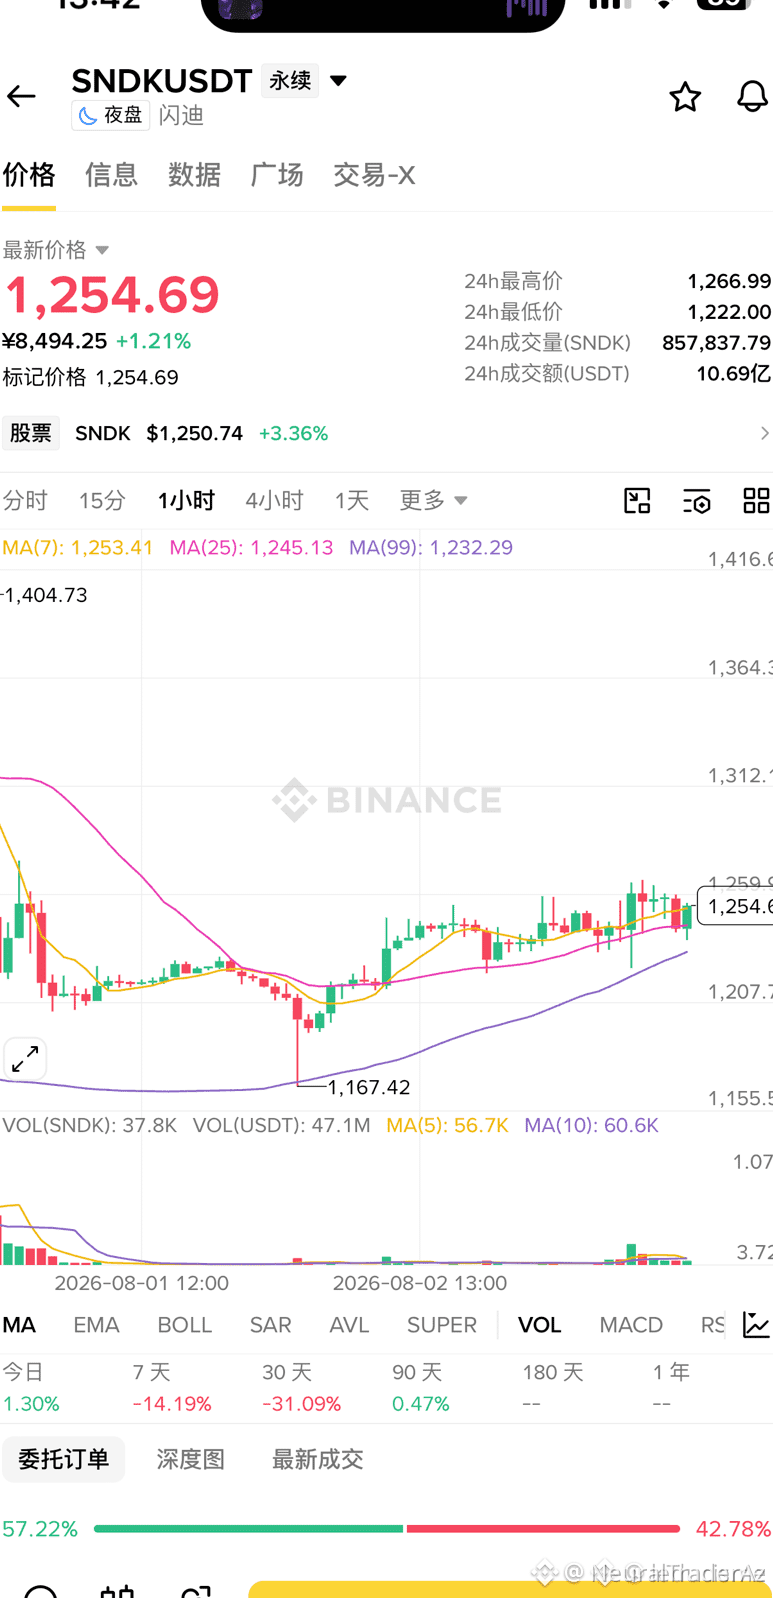Viewport: 773px width, 1598px height.
Task: Open the multi-chart grid layout icon
Action: tap(756, 500)
